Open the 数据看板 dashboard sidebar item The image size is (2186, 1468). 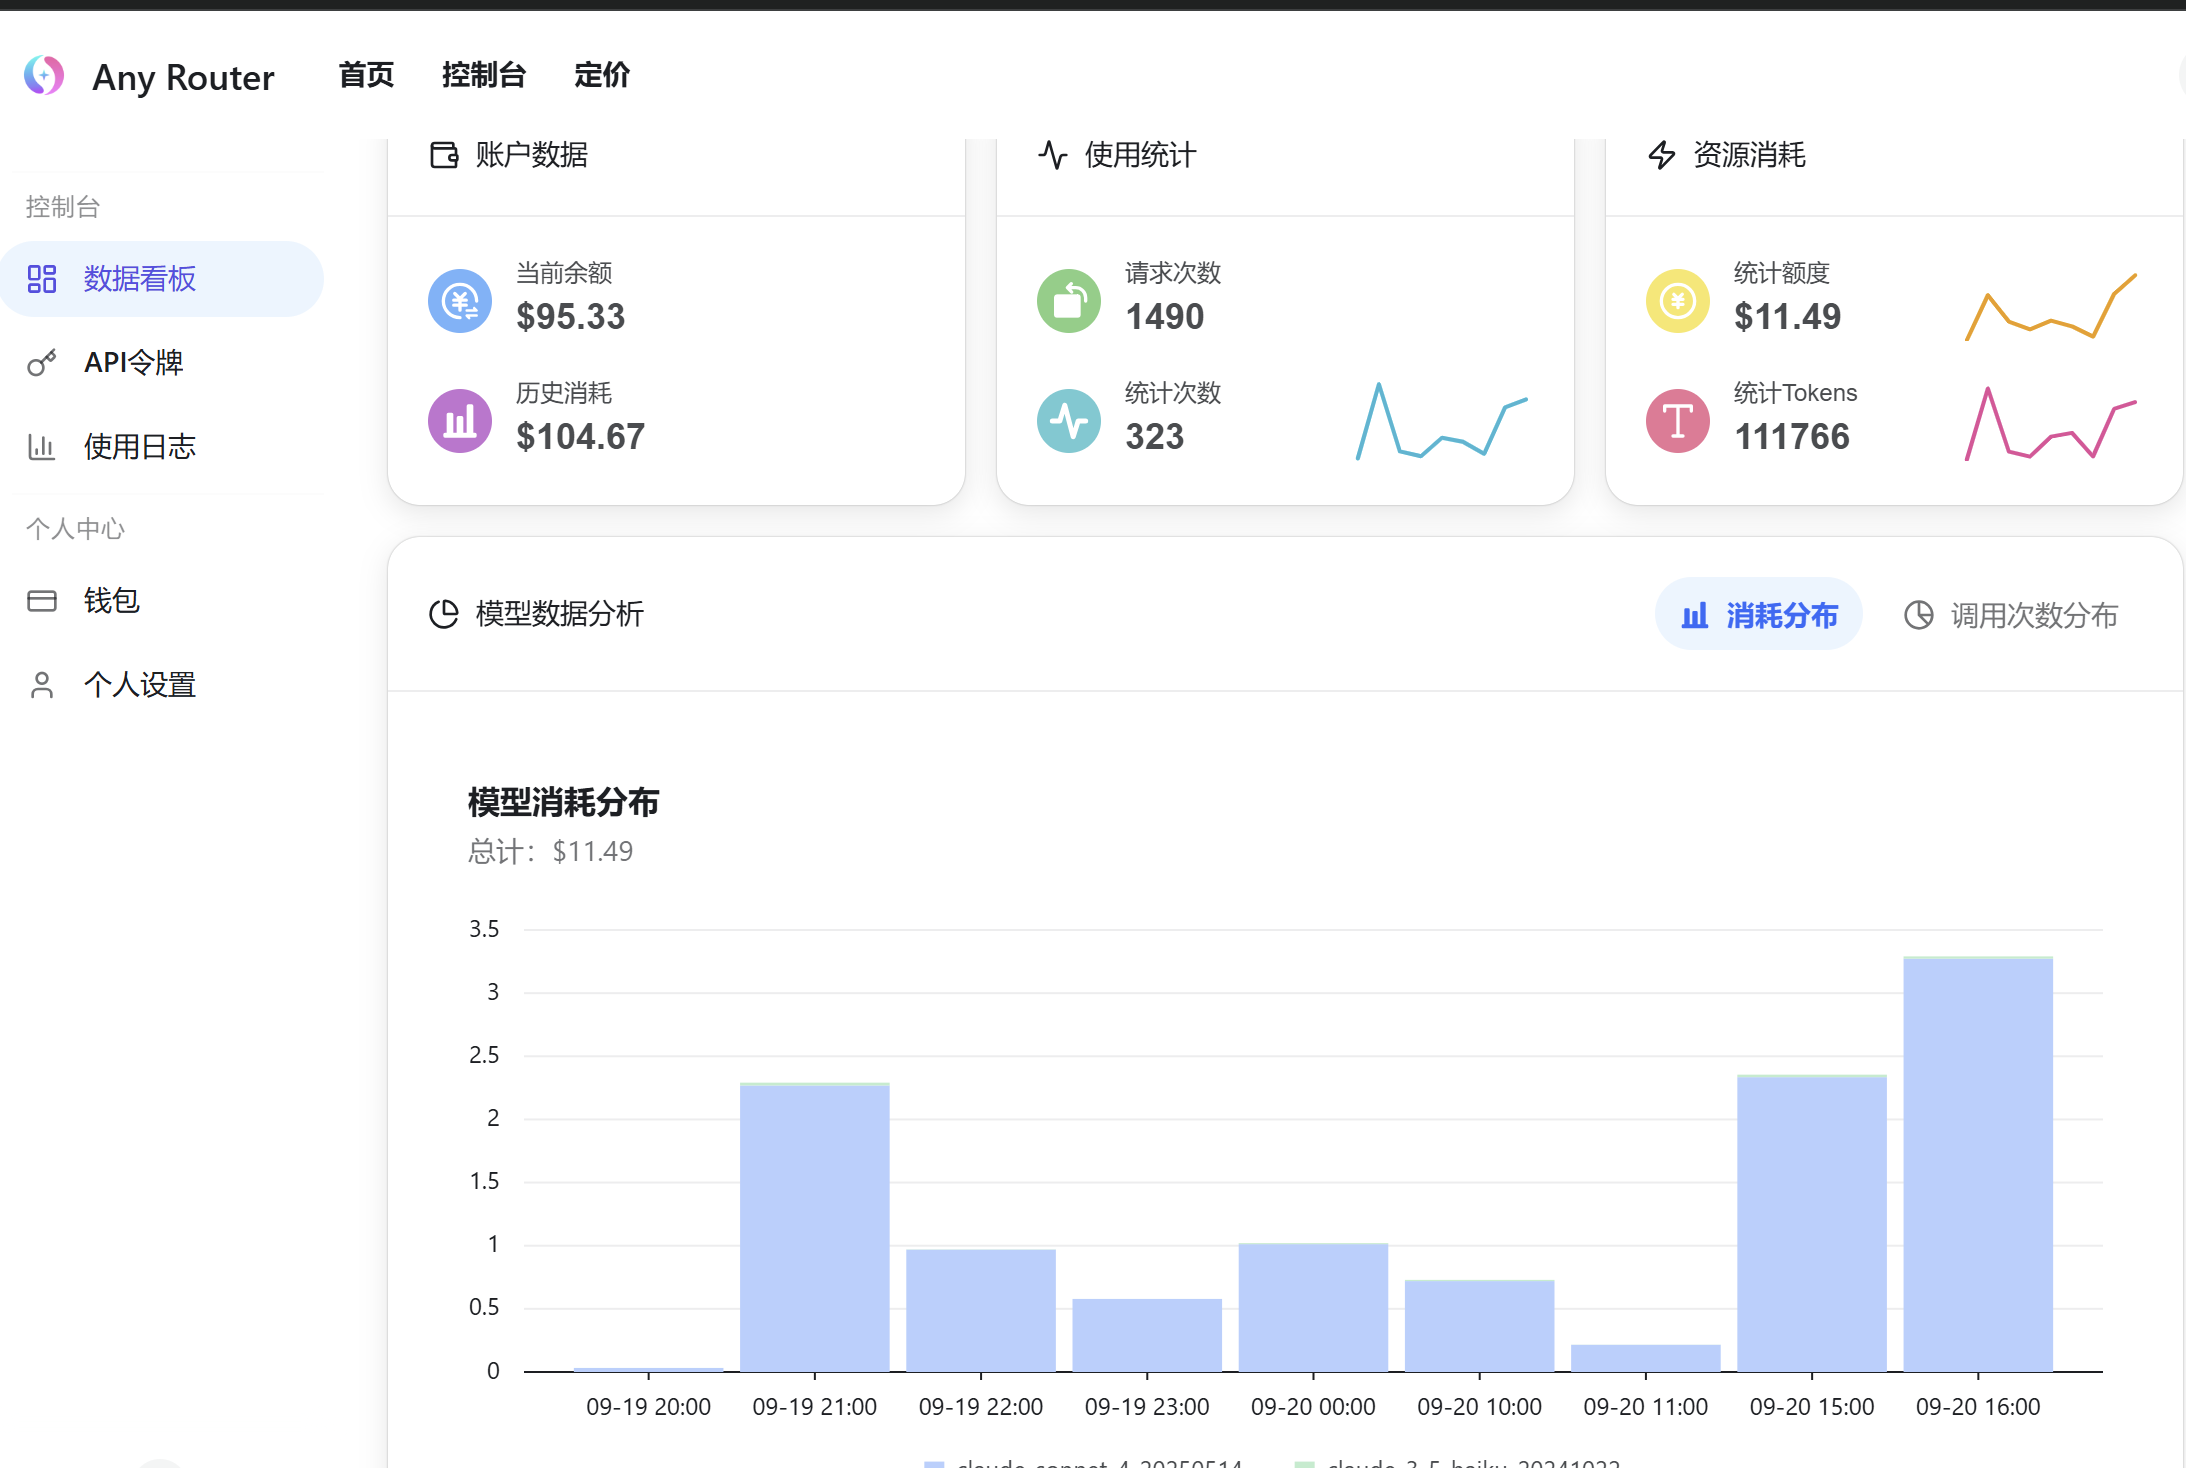coord(140,279)
